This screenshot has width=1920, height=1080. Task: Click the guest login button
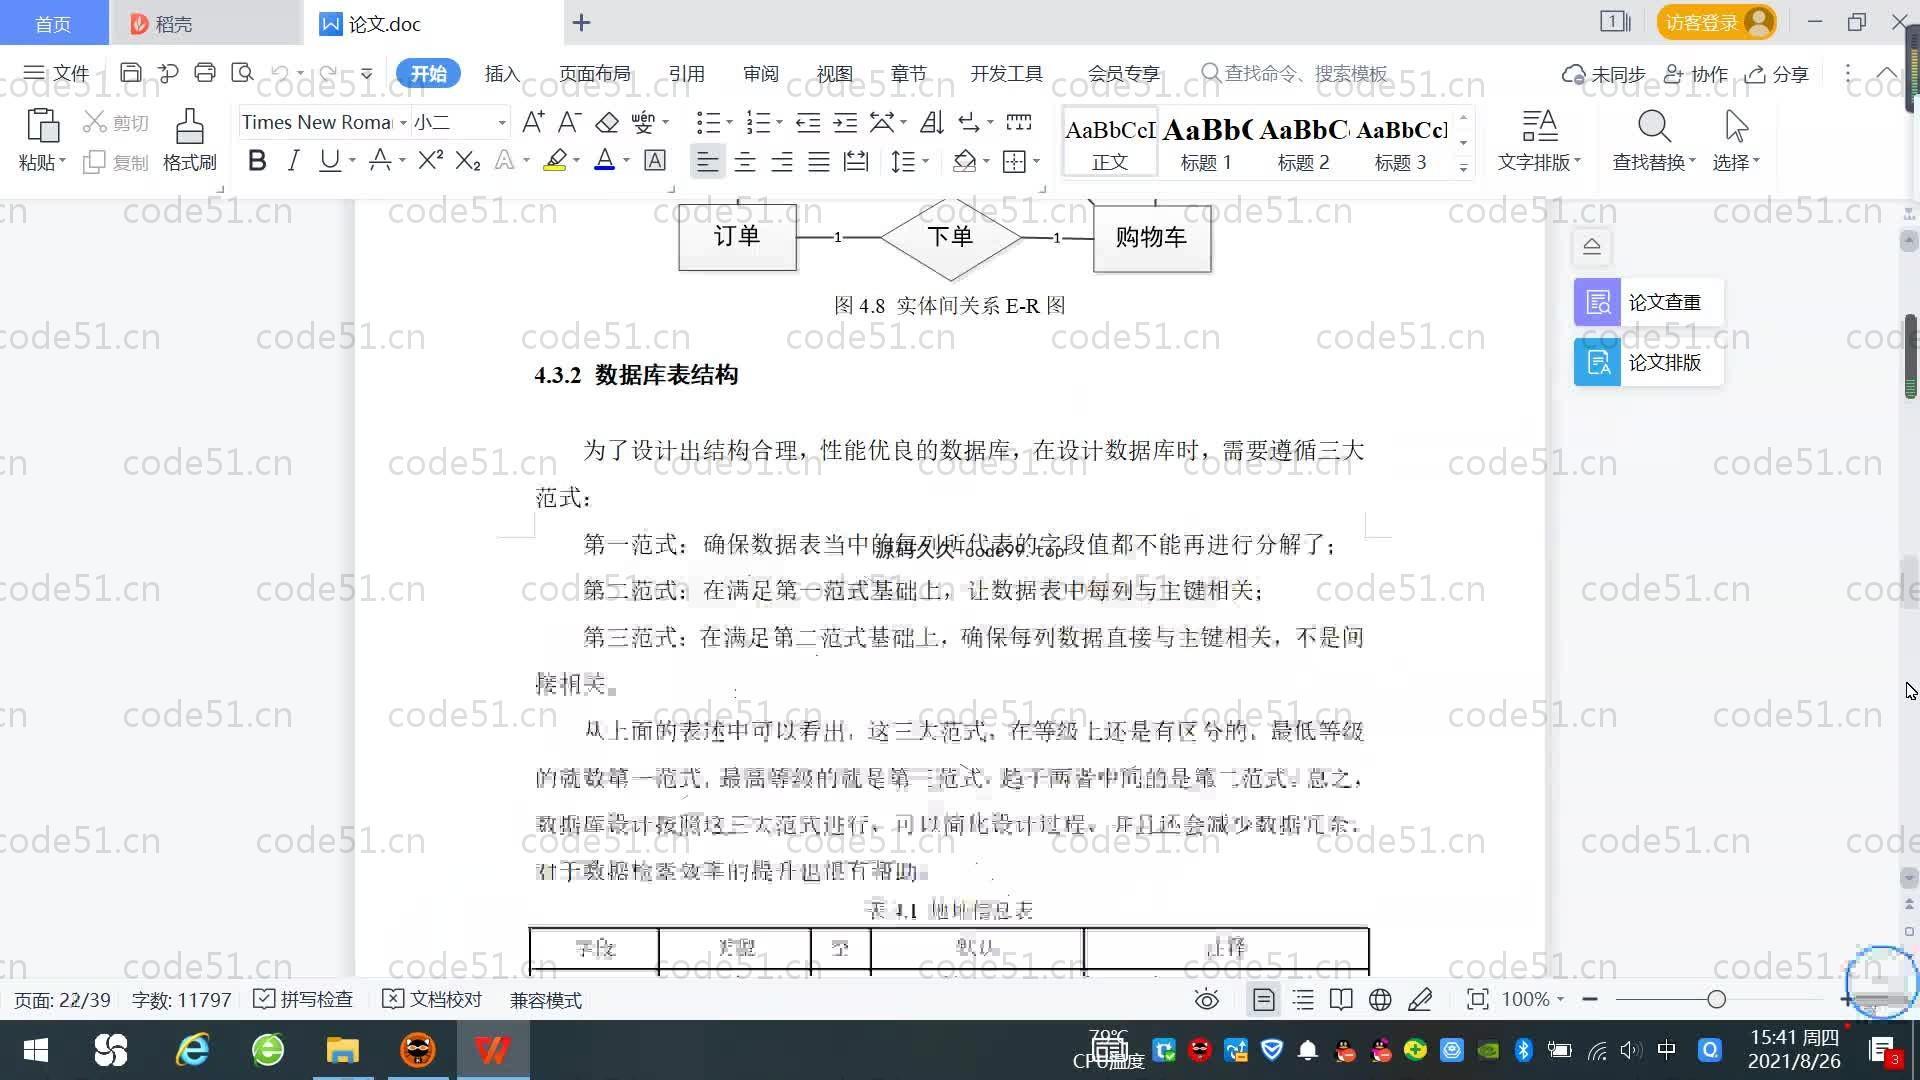click(1716, 22)
